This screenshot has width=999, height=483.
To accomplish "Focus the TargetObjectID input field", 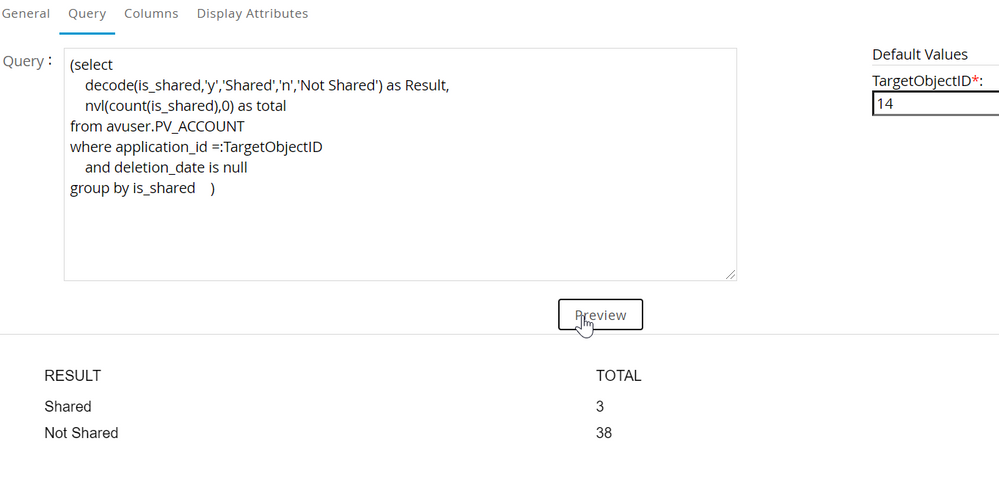I will pyautogui.click(x=935, y=103).
